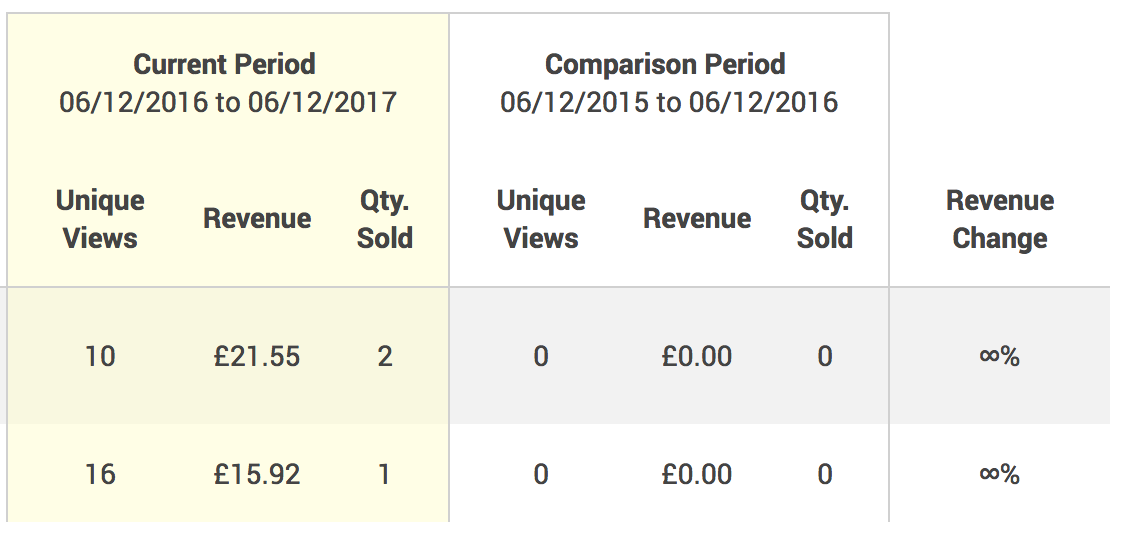Click the Current Period heading
The image size is (1122, 536).
224,64
